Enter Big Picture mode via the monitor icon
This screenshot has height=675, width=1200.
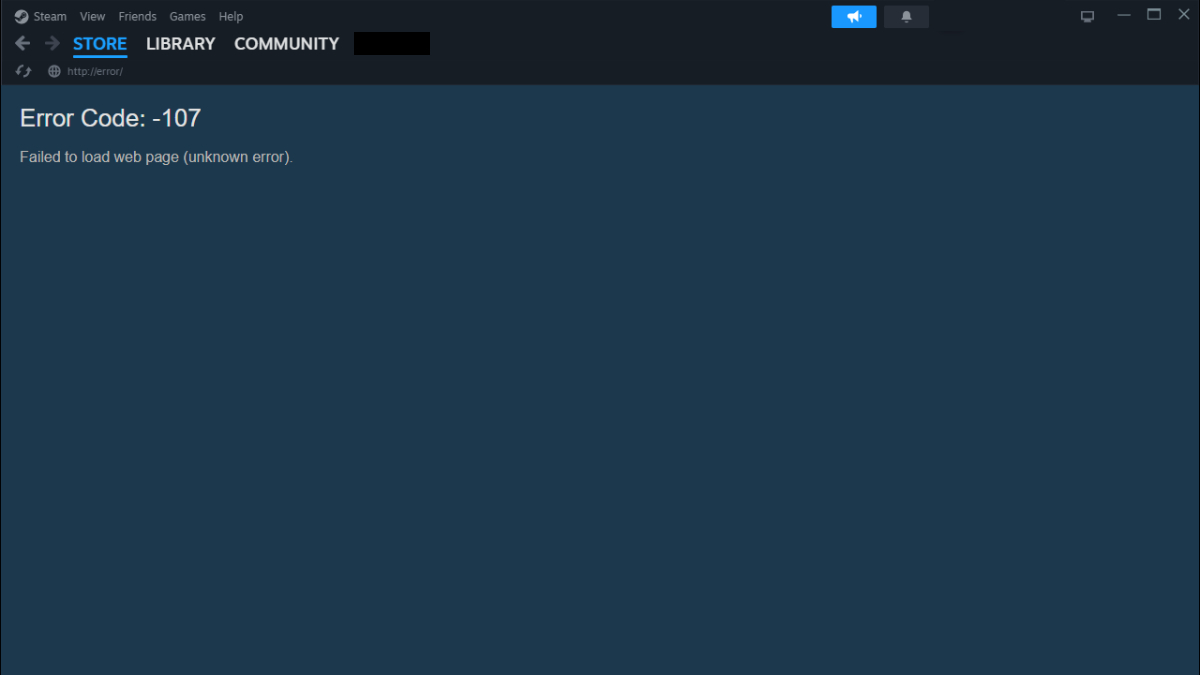point(1087,15)
